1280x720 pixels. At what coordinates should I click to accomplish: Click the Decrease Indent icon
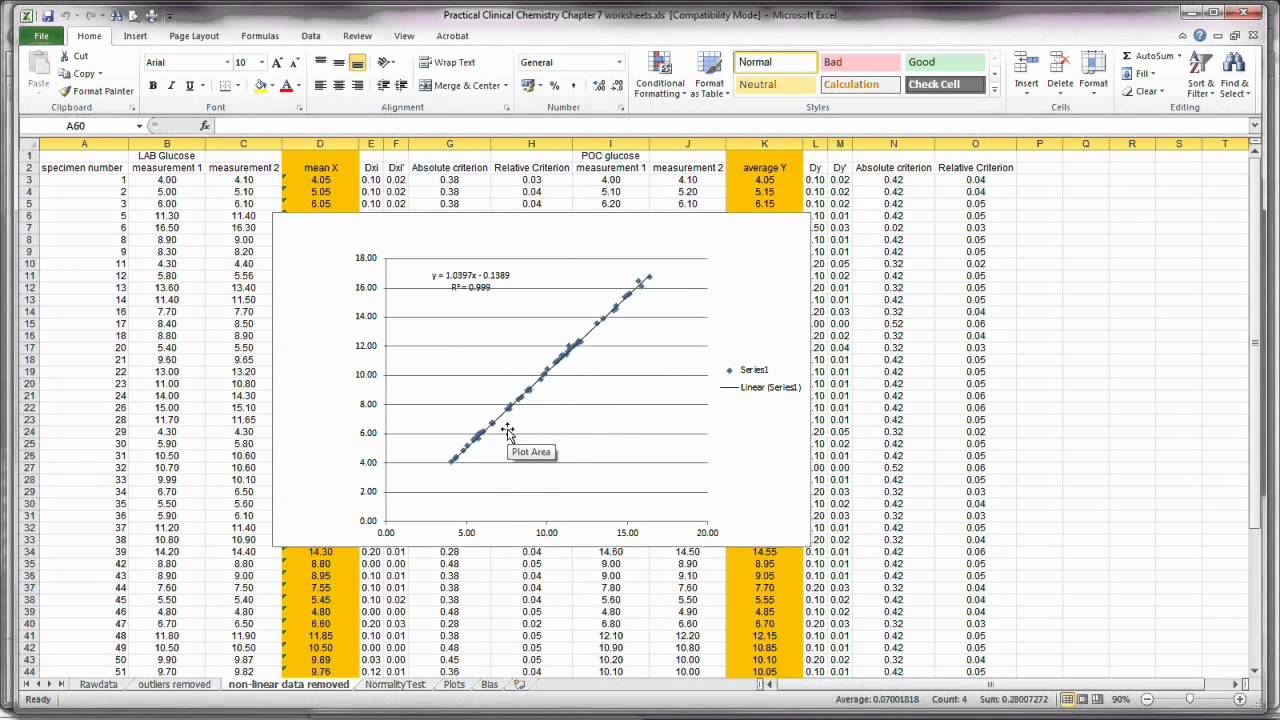click(x=384, y=86)
